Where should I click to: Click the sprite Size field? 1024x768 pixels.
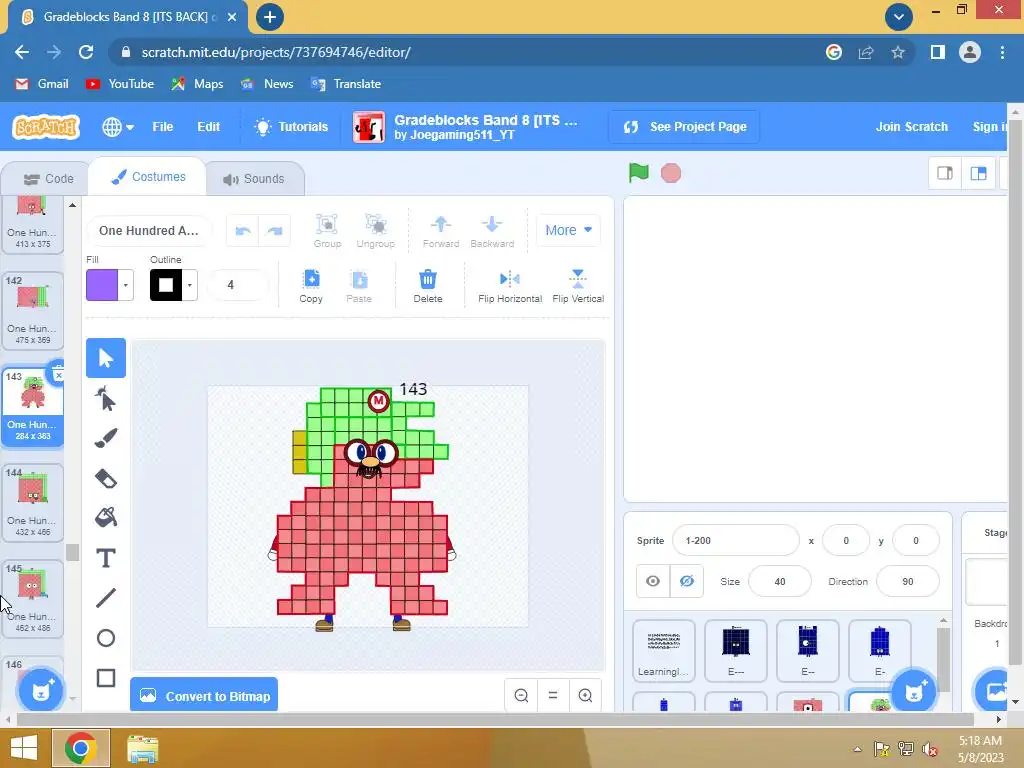click(x=780, y=581)
